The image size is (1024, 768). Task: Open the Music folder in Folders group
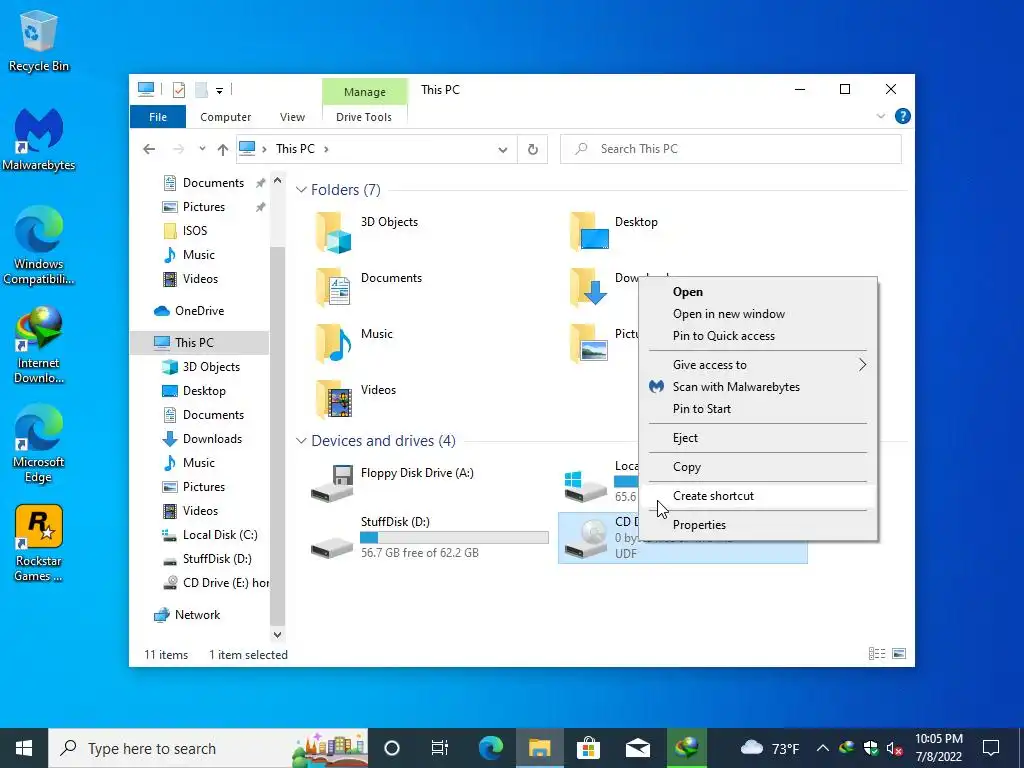pos(355,343)
